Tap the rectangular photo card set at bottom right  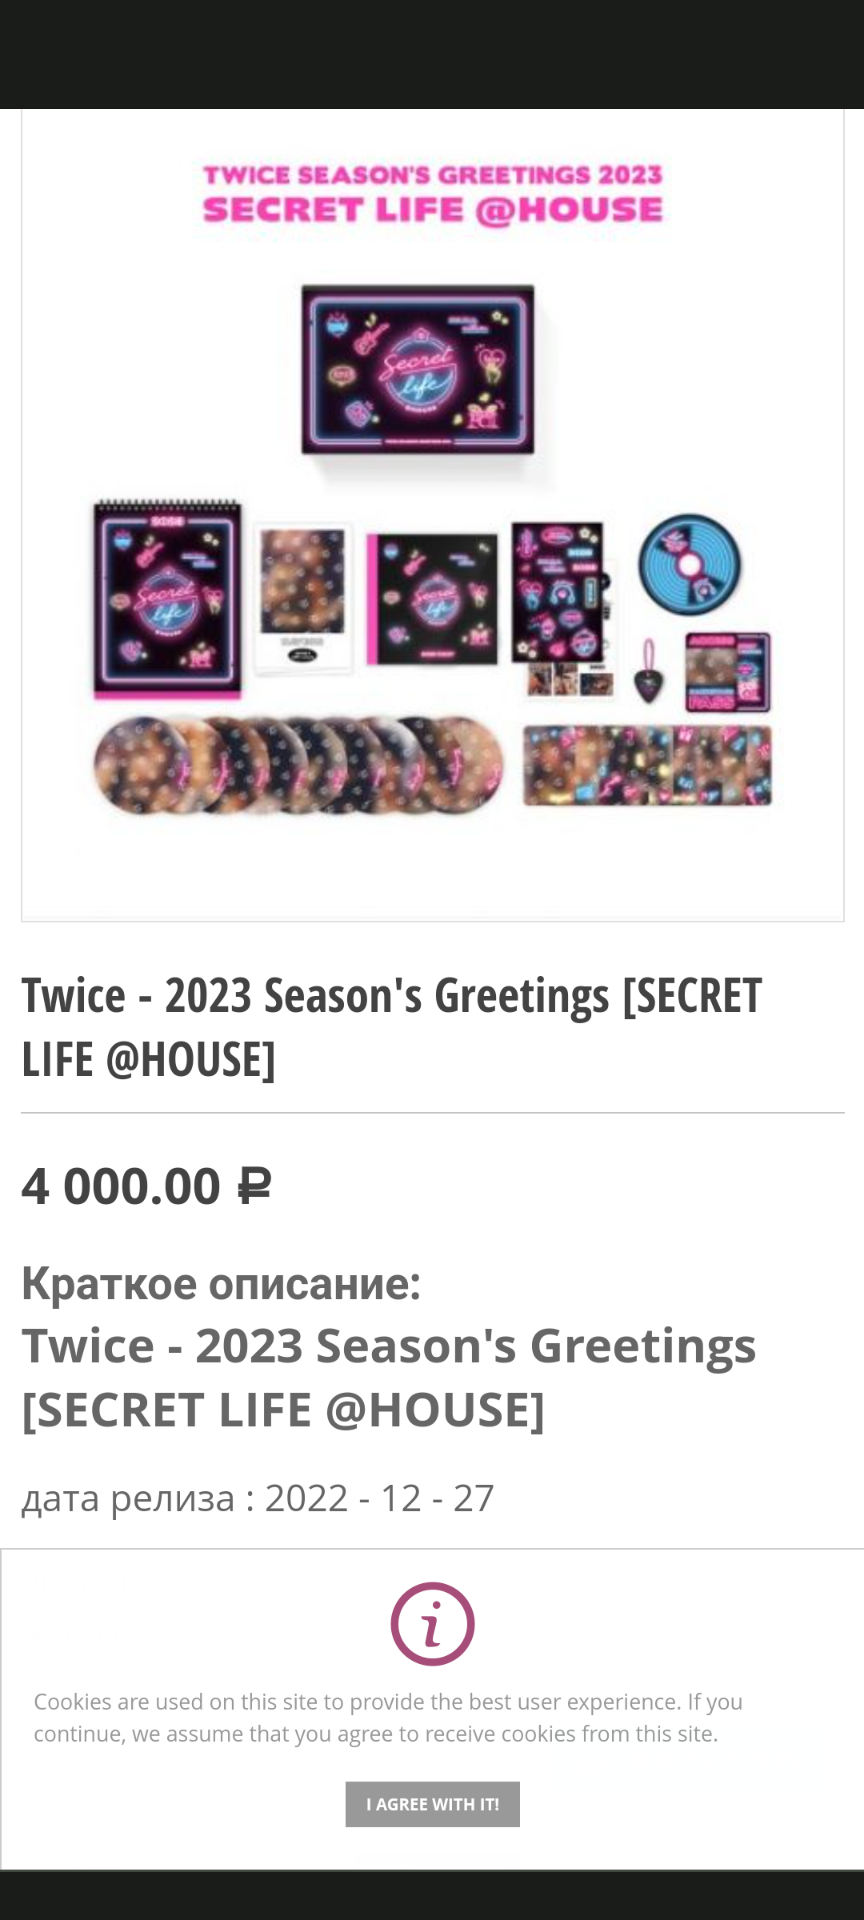coord(648,766)
